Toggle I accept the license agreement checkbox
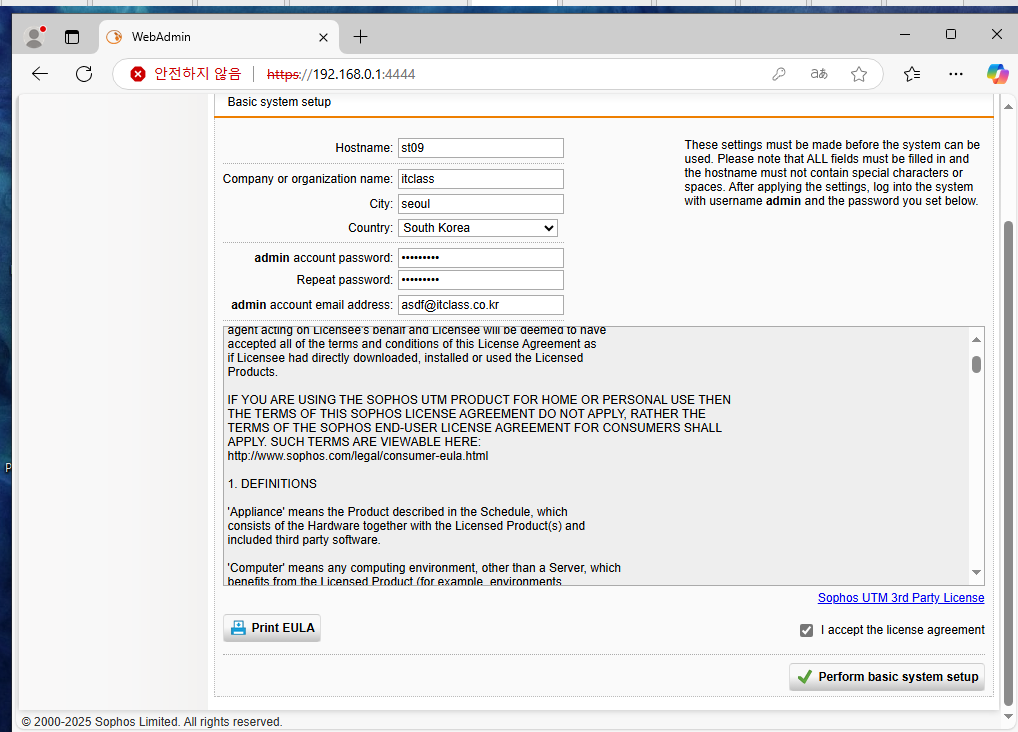The height and width of the screenshot is (732, 1018). point(806,631)
